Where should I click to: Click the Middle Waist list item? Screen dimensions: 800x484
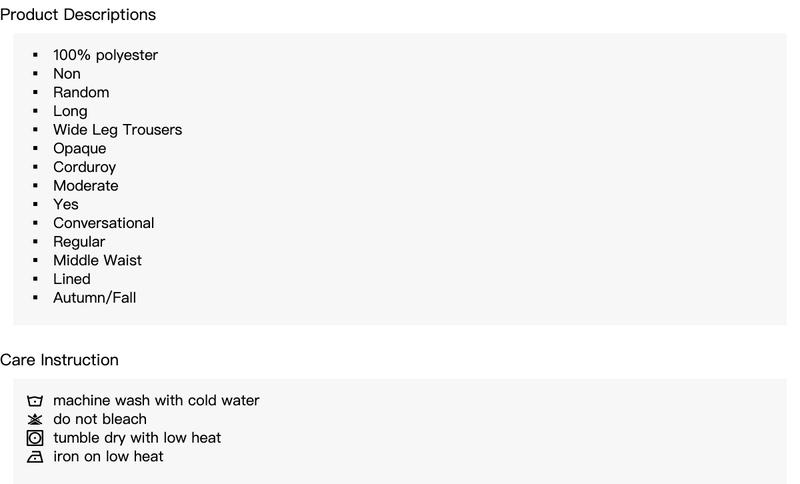pos(97,260)
